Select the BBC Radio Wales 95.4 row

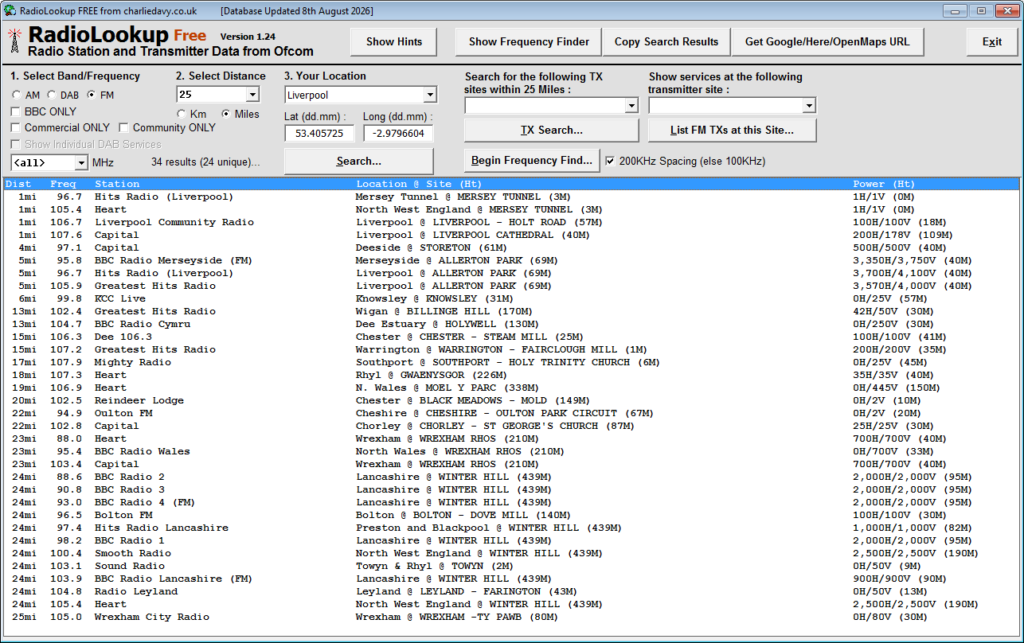pos(511,451)
